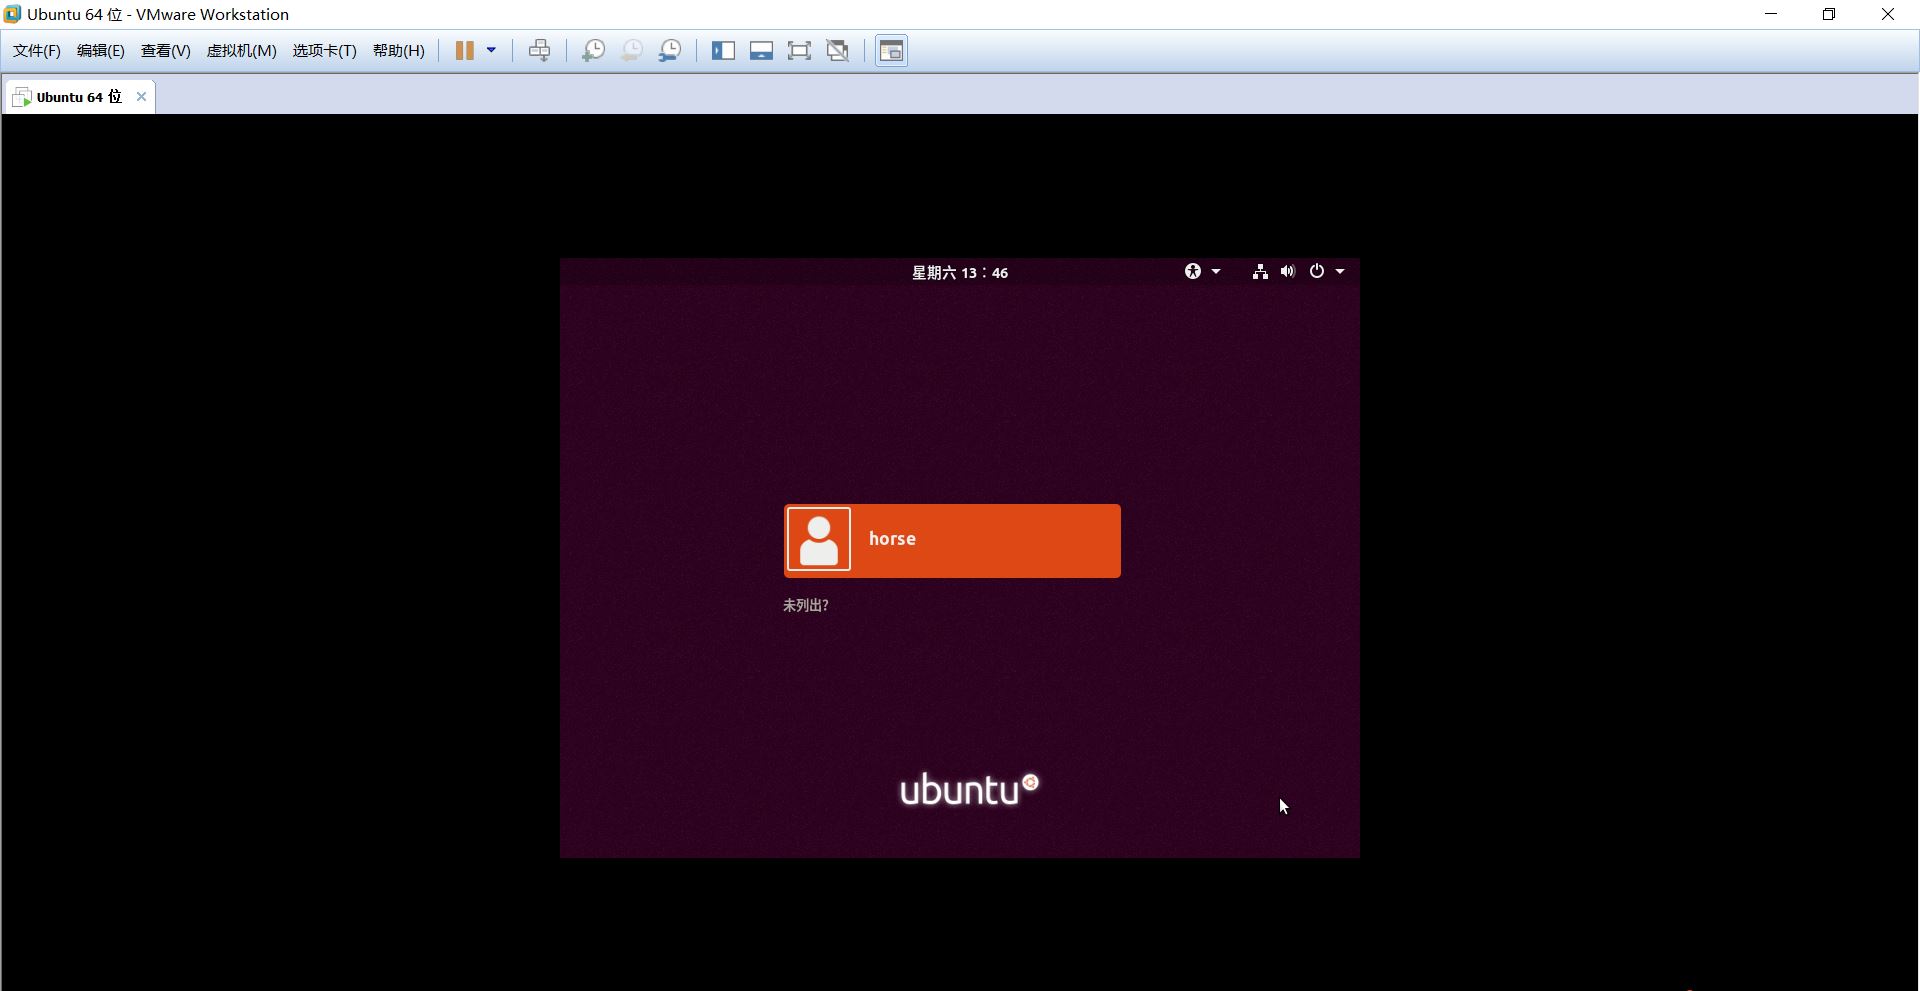
Task: Select the horse user account
Action: coord(952,541)
